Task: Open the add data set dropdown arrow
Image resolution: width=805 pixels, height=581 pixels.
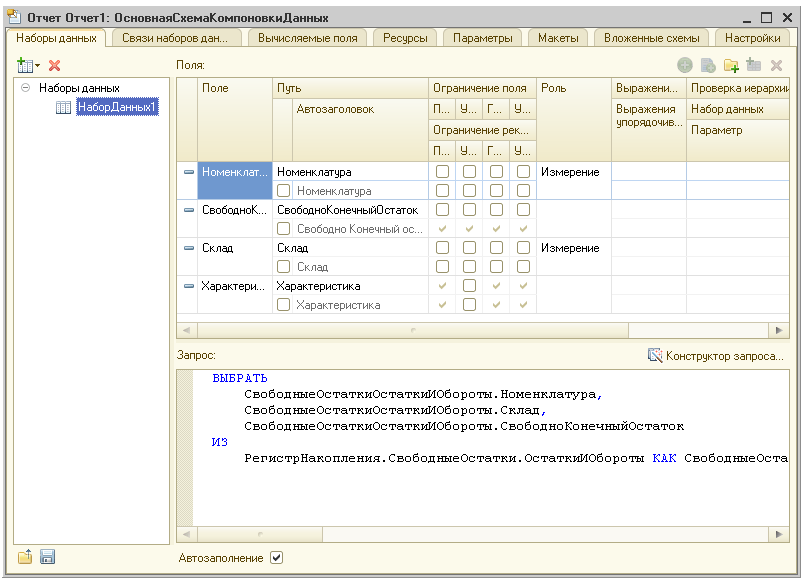Action: (x=38, y=66)
